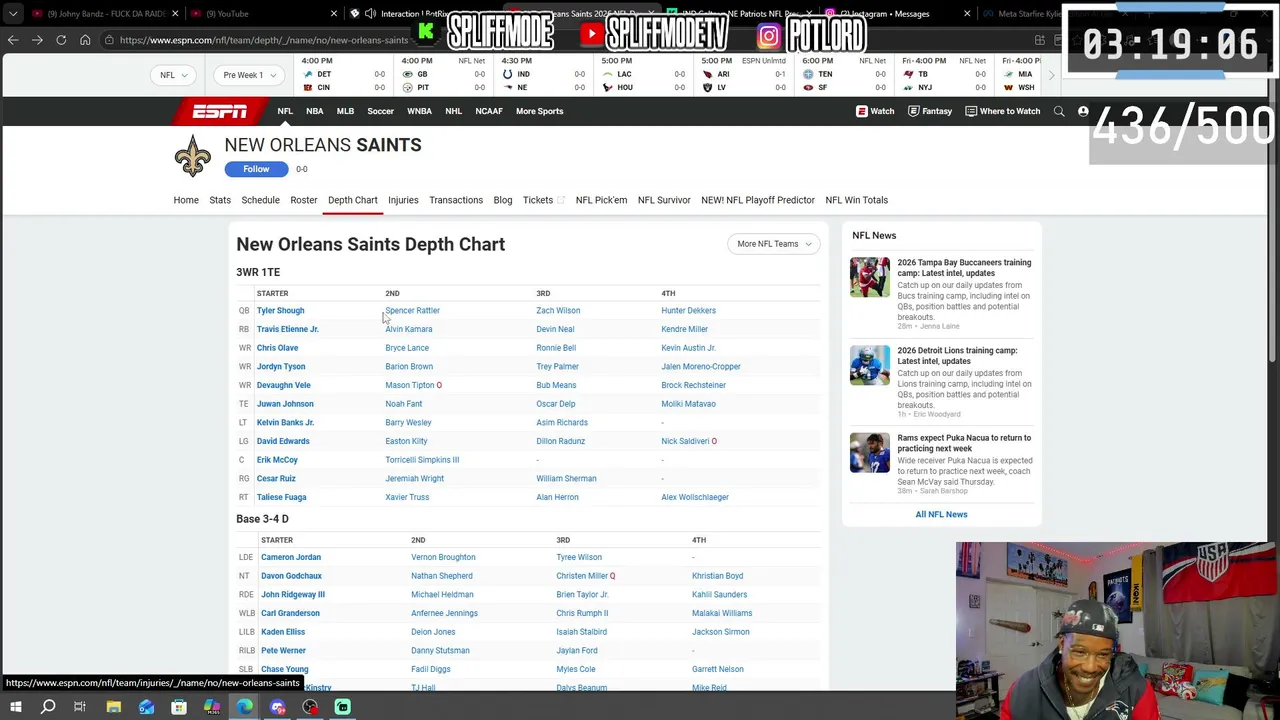Open File Explorer from the taskbar
Image resolution: width=1280 pixels, height=720 pixels.
pos(113,707)
